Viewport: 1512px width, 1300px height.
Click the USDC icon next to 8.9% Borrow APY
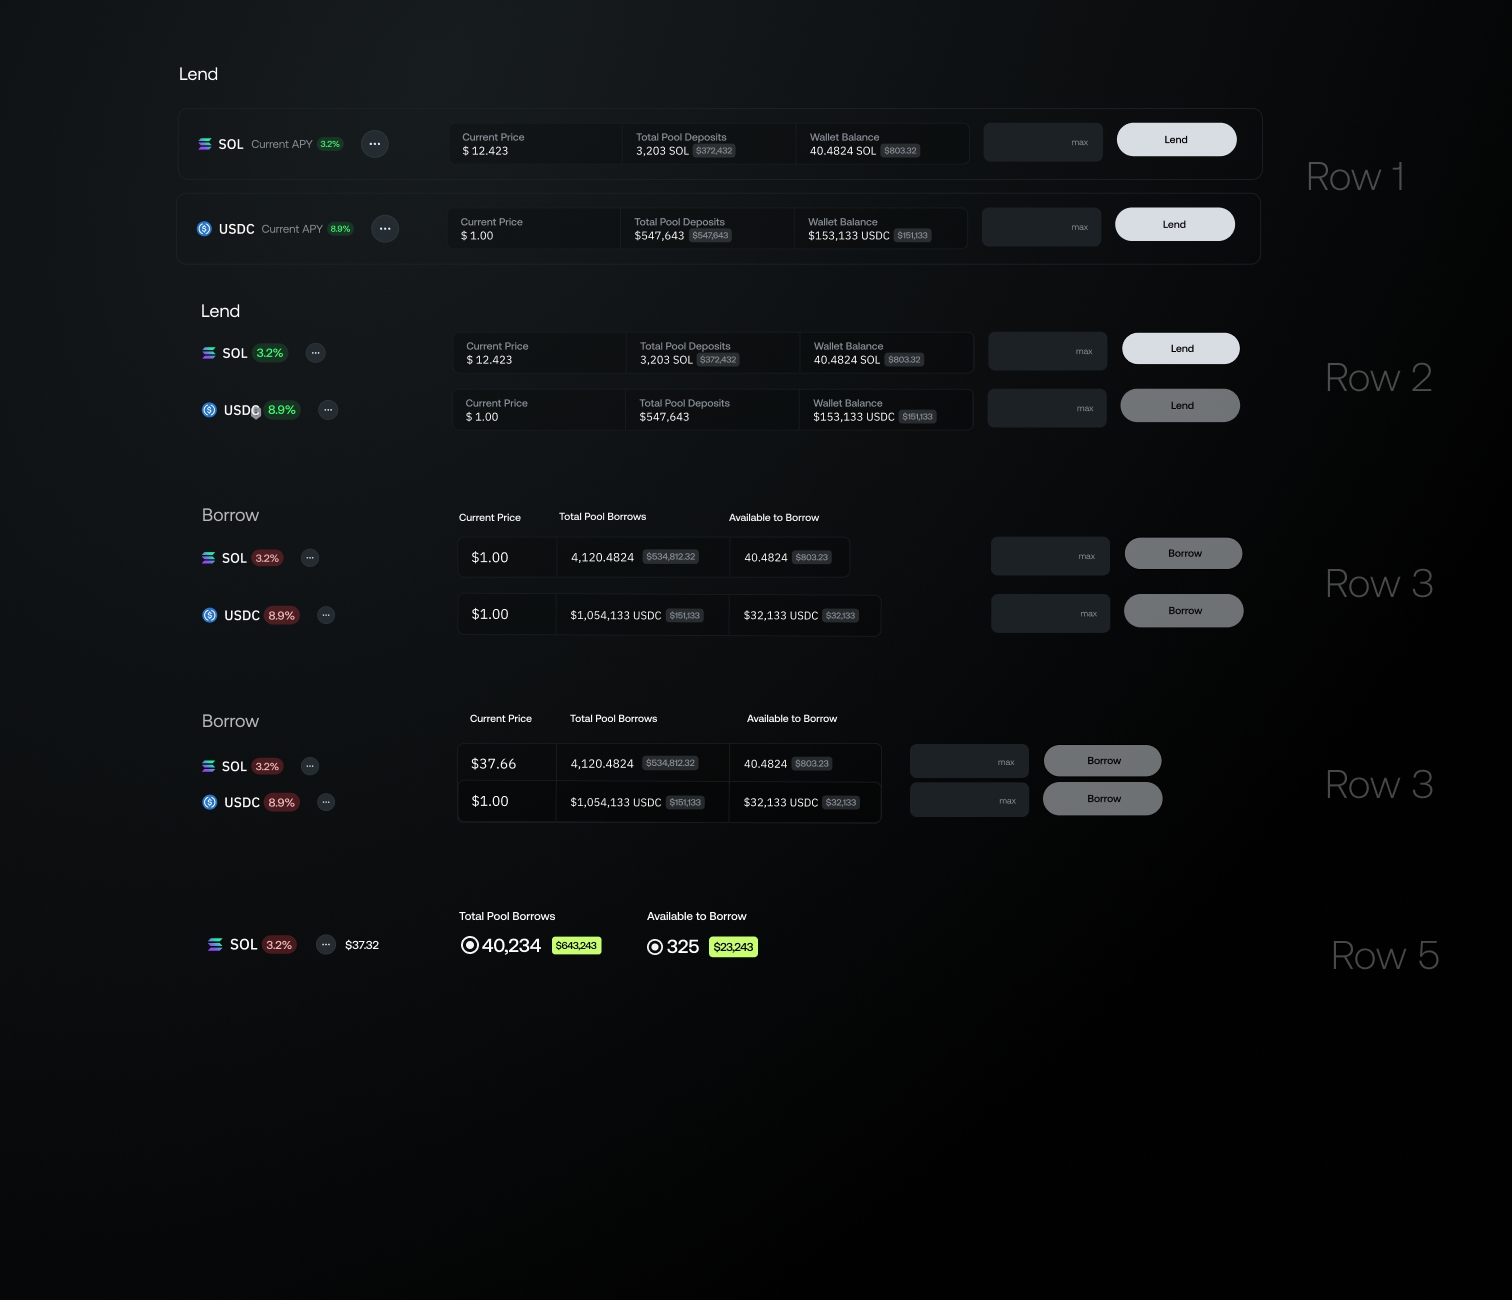click(x=209, y=615)
